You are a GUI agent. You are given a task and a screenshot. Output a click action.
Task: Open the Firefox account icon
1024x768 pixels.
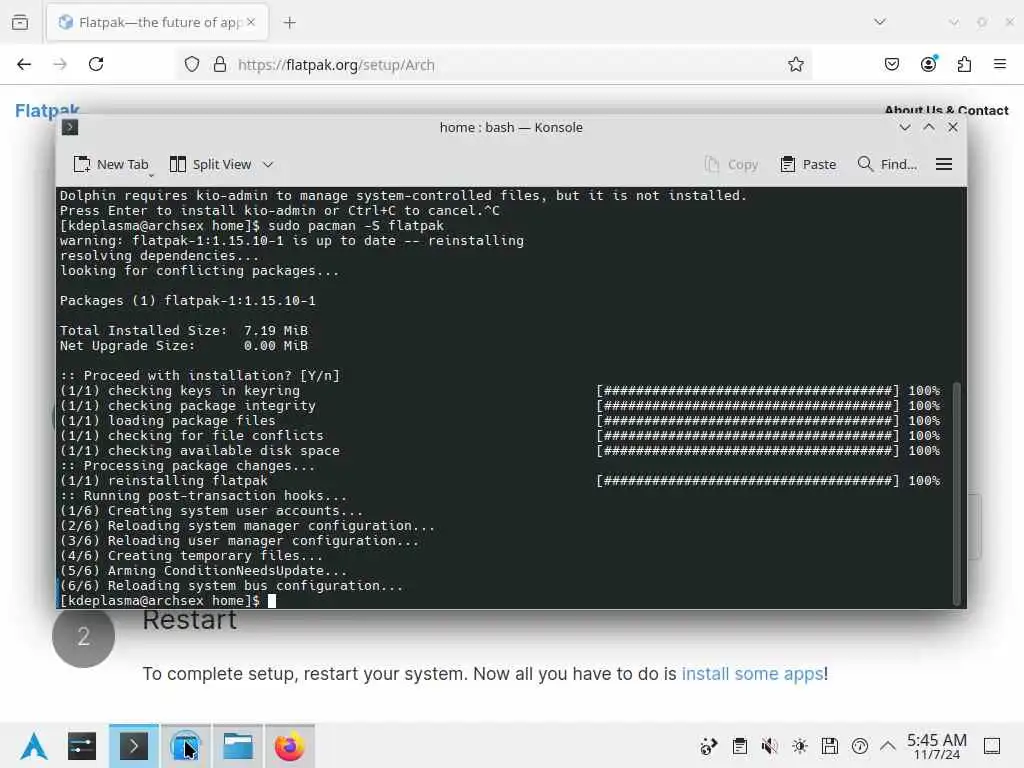click(x=928, y=64)
